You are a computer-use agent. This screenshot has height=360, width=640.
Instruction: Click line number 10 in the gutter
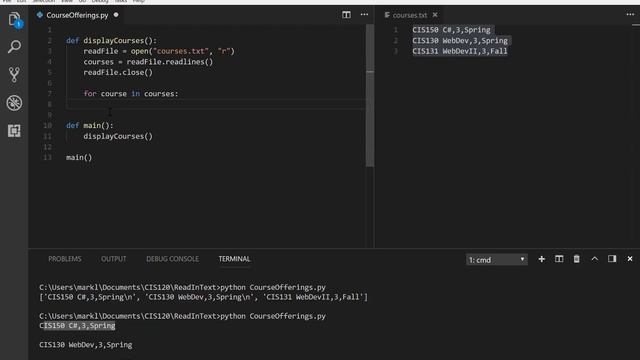(47, 125)
